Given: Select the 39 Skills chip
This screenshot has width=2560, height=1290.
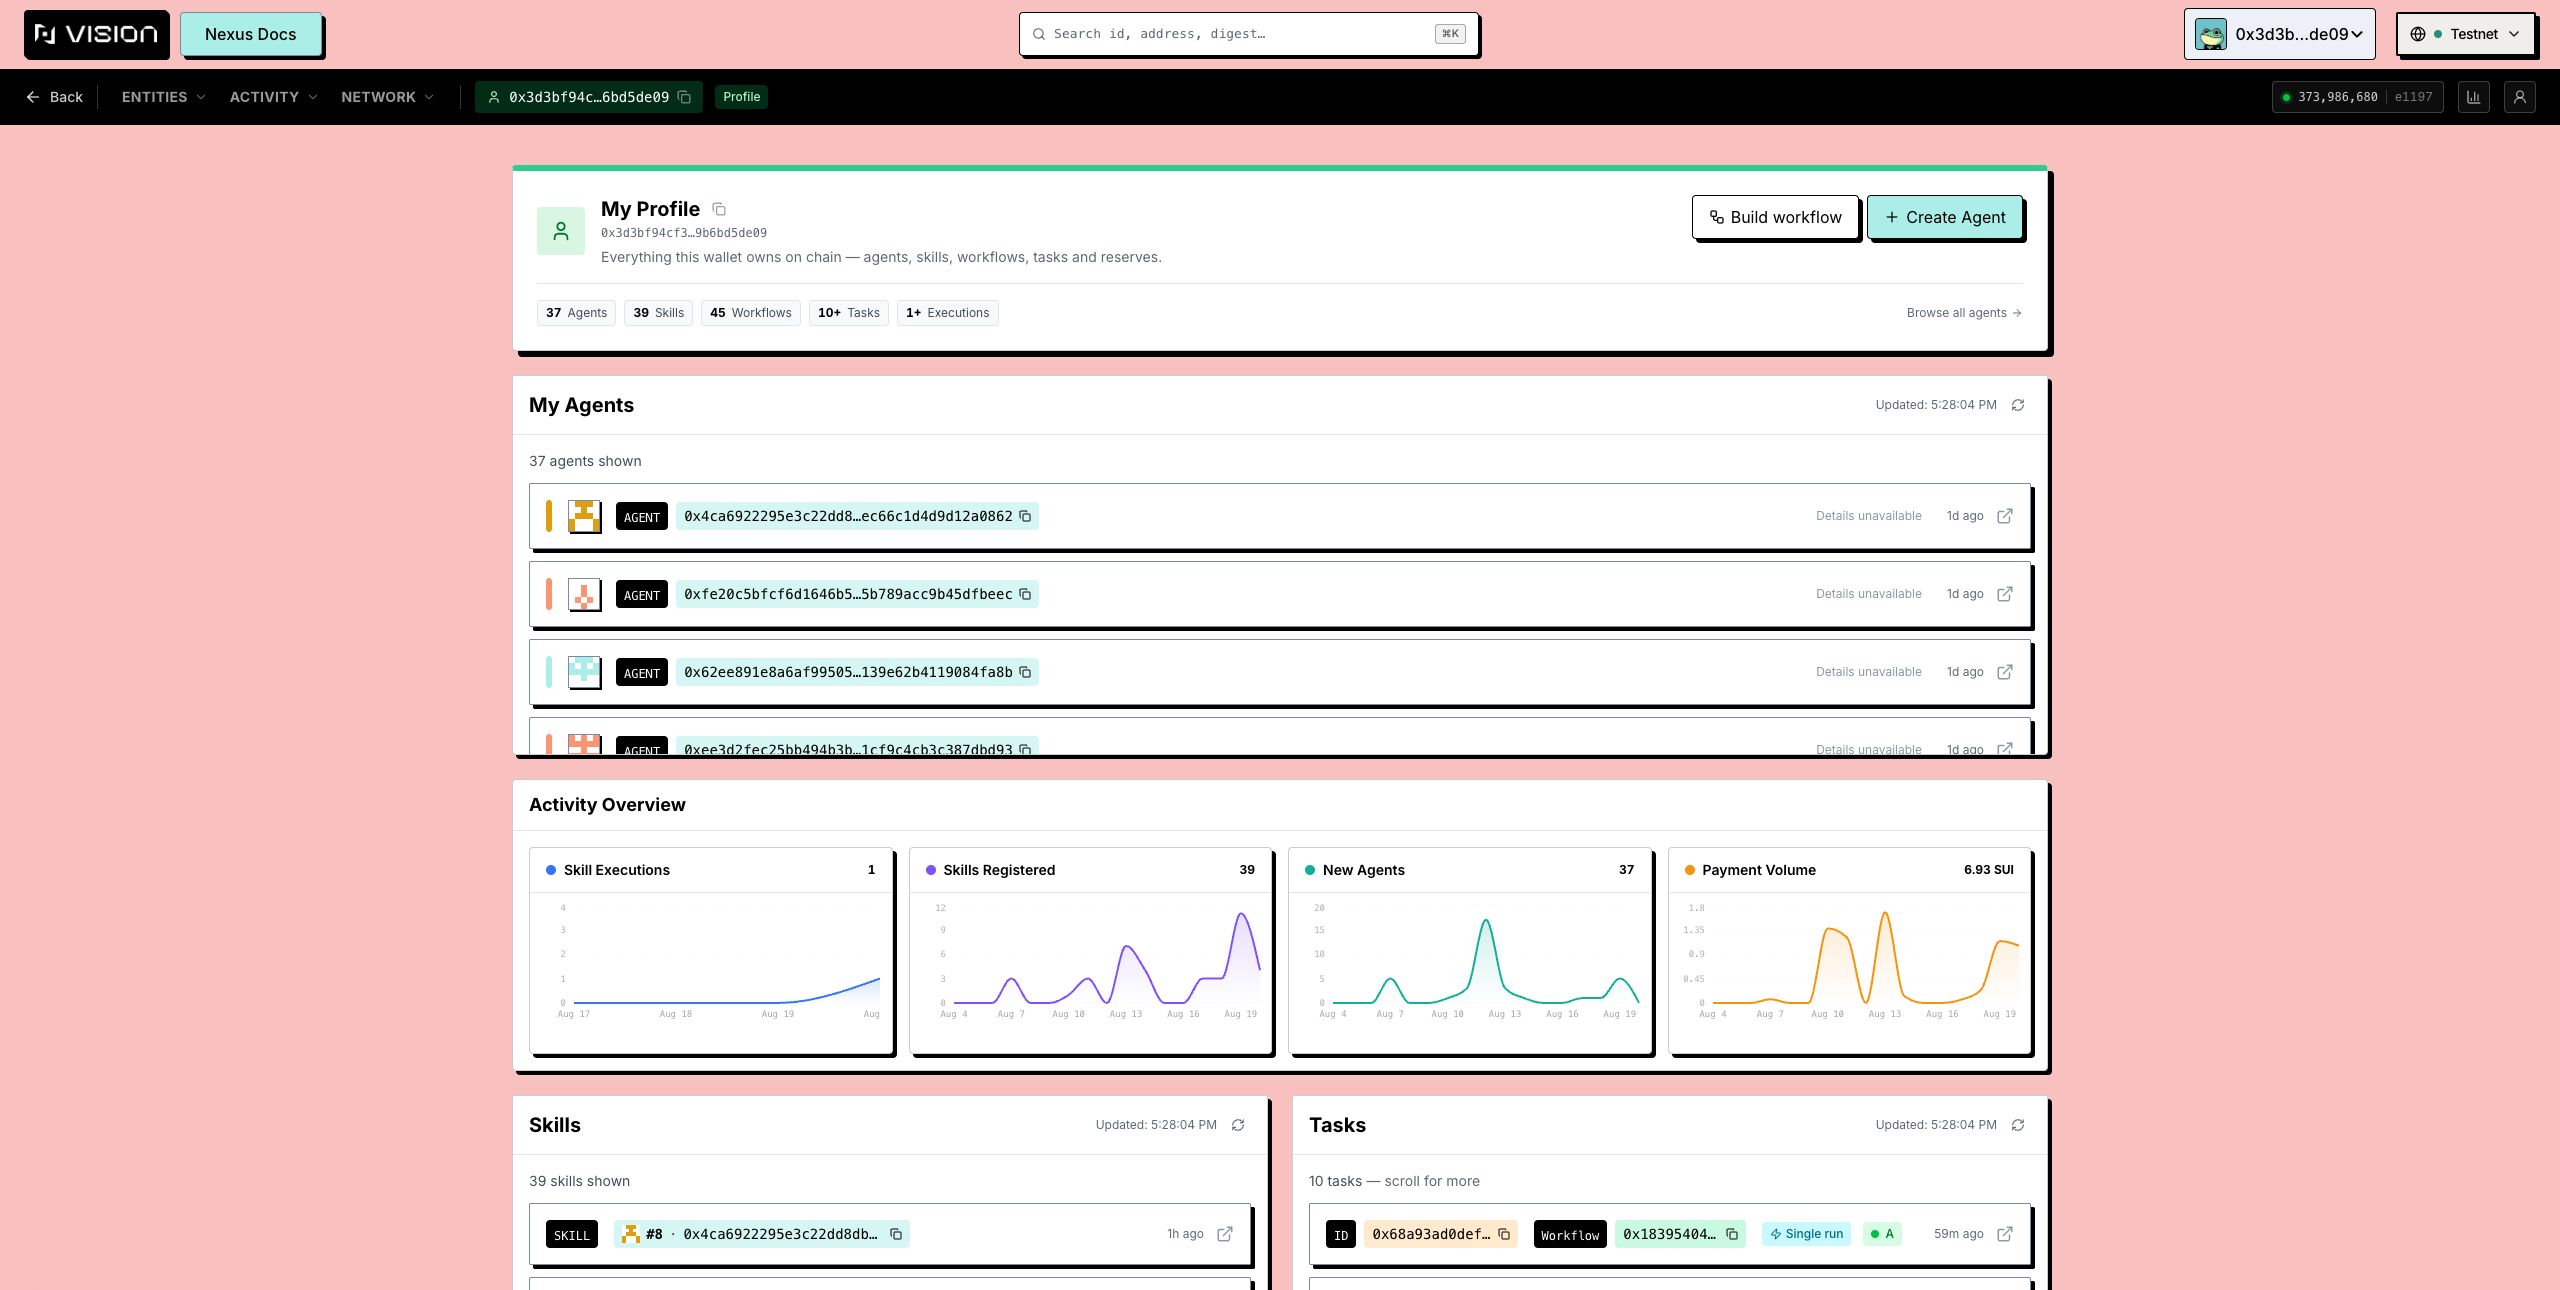Looking at the screenshot, I should coord(658,313).
